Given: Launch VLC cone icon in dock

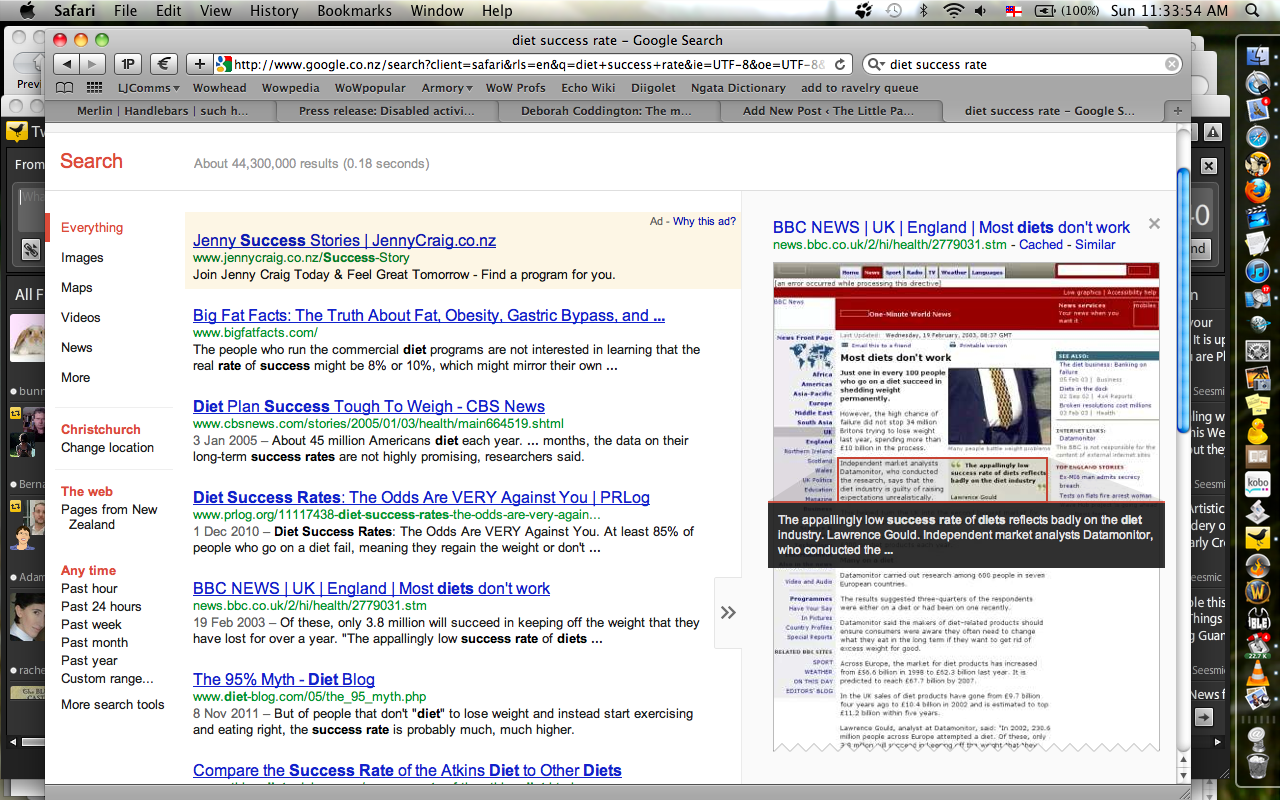Looking at the screenshot, I should (x=1258, y=673).
